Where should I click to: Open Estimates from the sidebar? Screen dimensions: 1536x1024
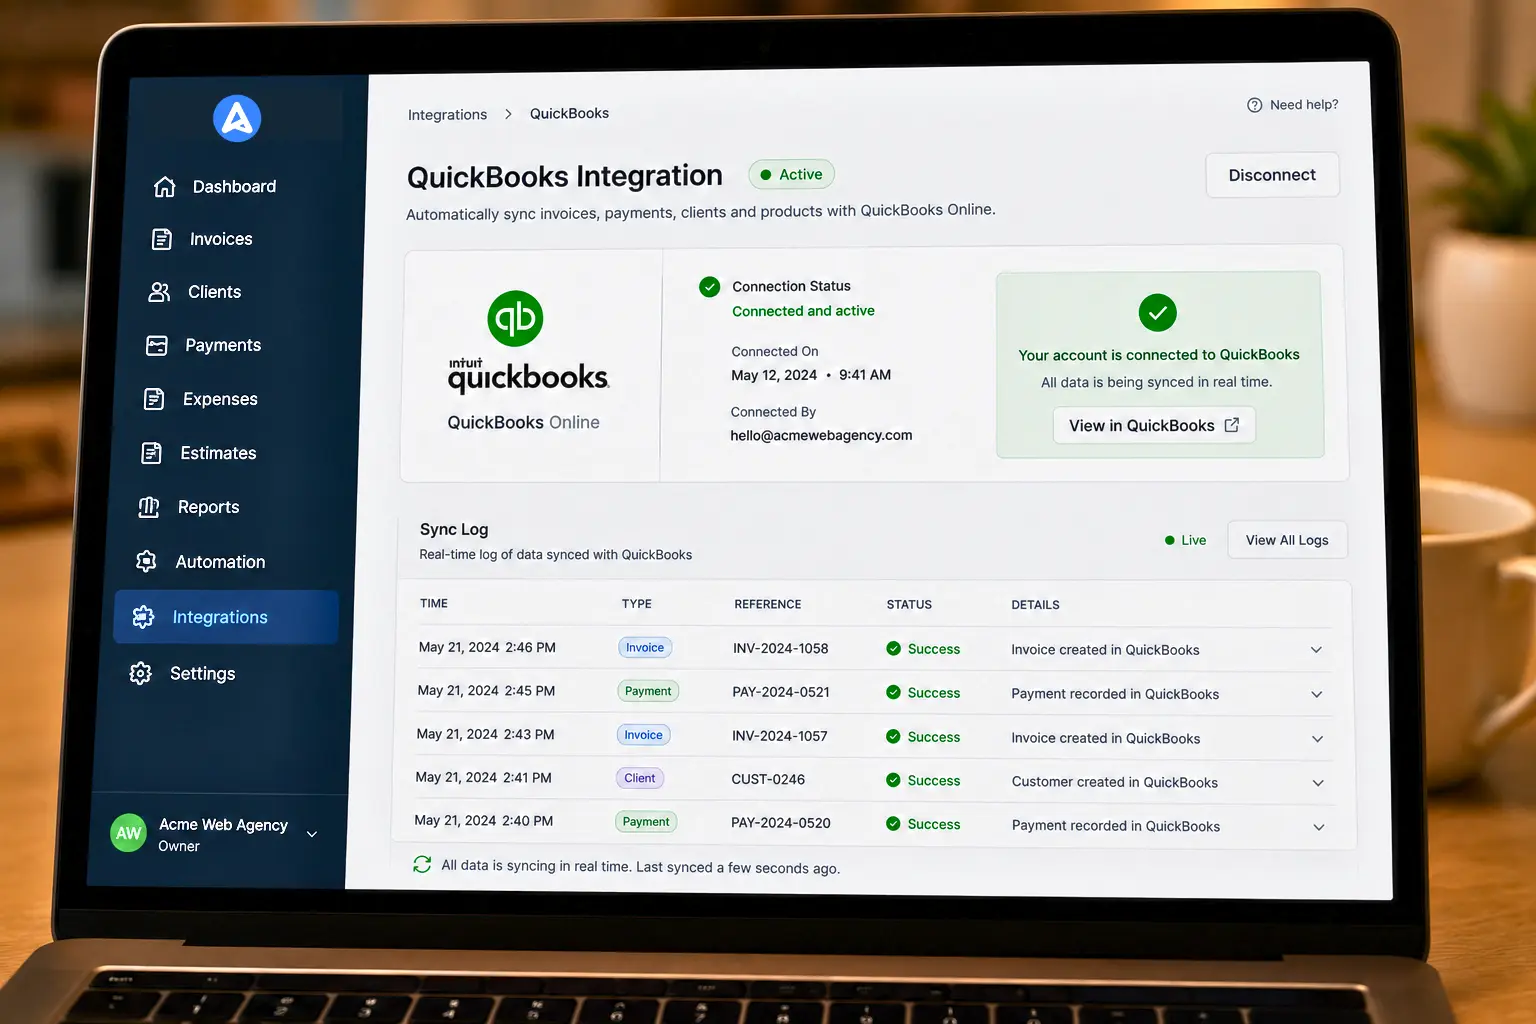(218, 453)
